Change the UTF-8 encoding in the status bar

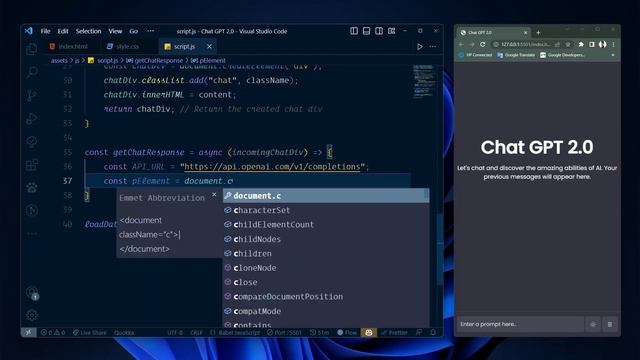click(175, 333)
